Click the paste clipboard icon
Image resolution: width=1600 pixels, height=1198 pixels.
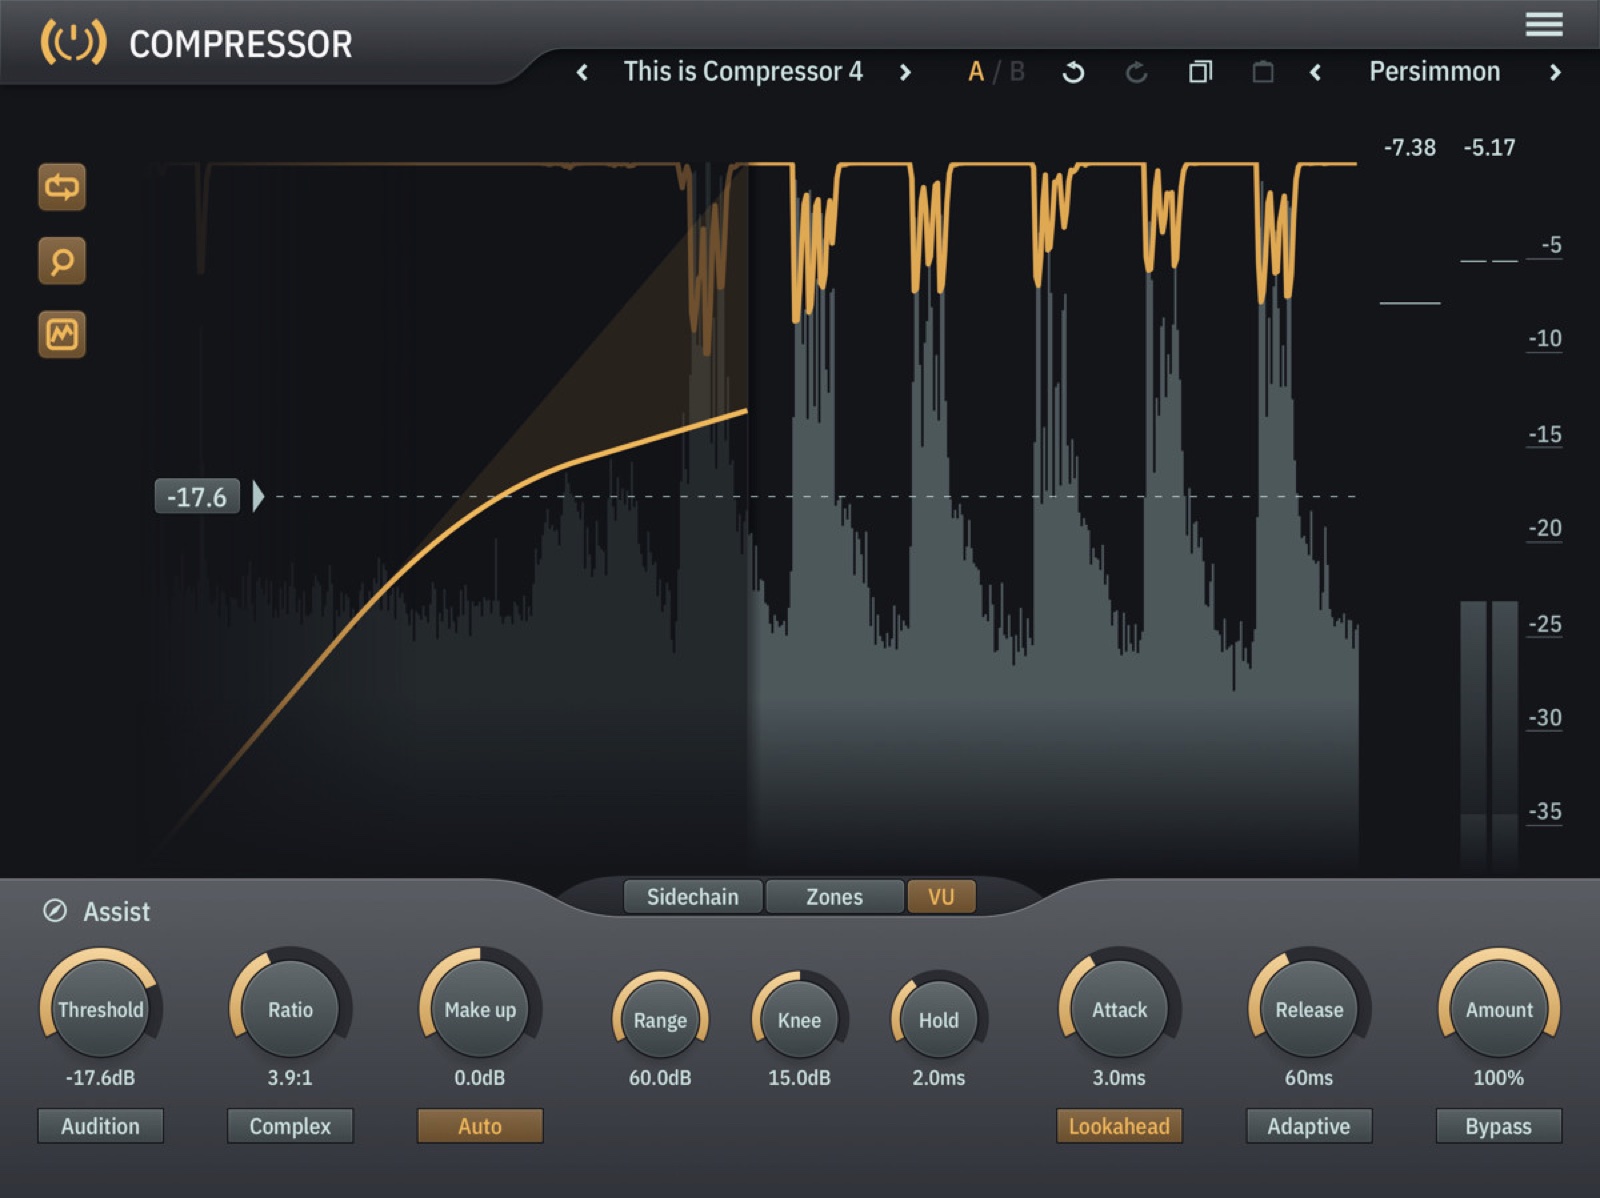1263,72
